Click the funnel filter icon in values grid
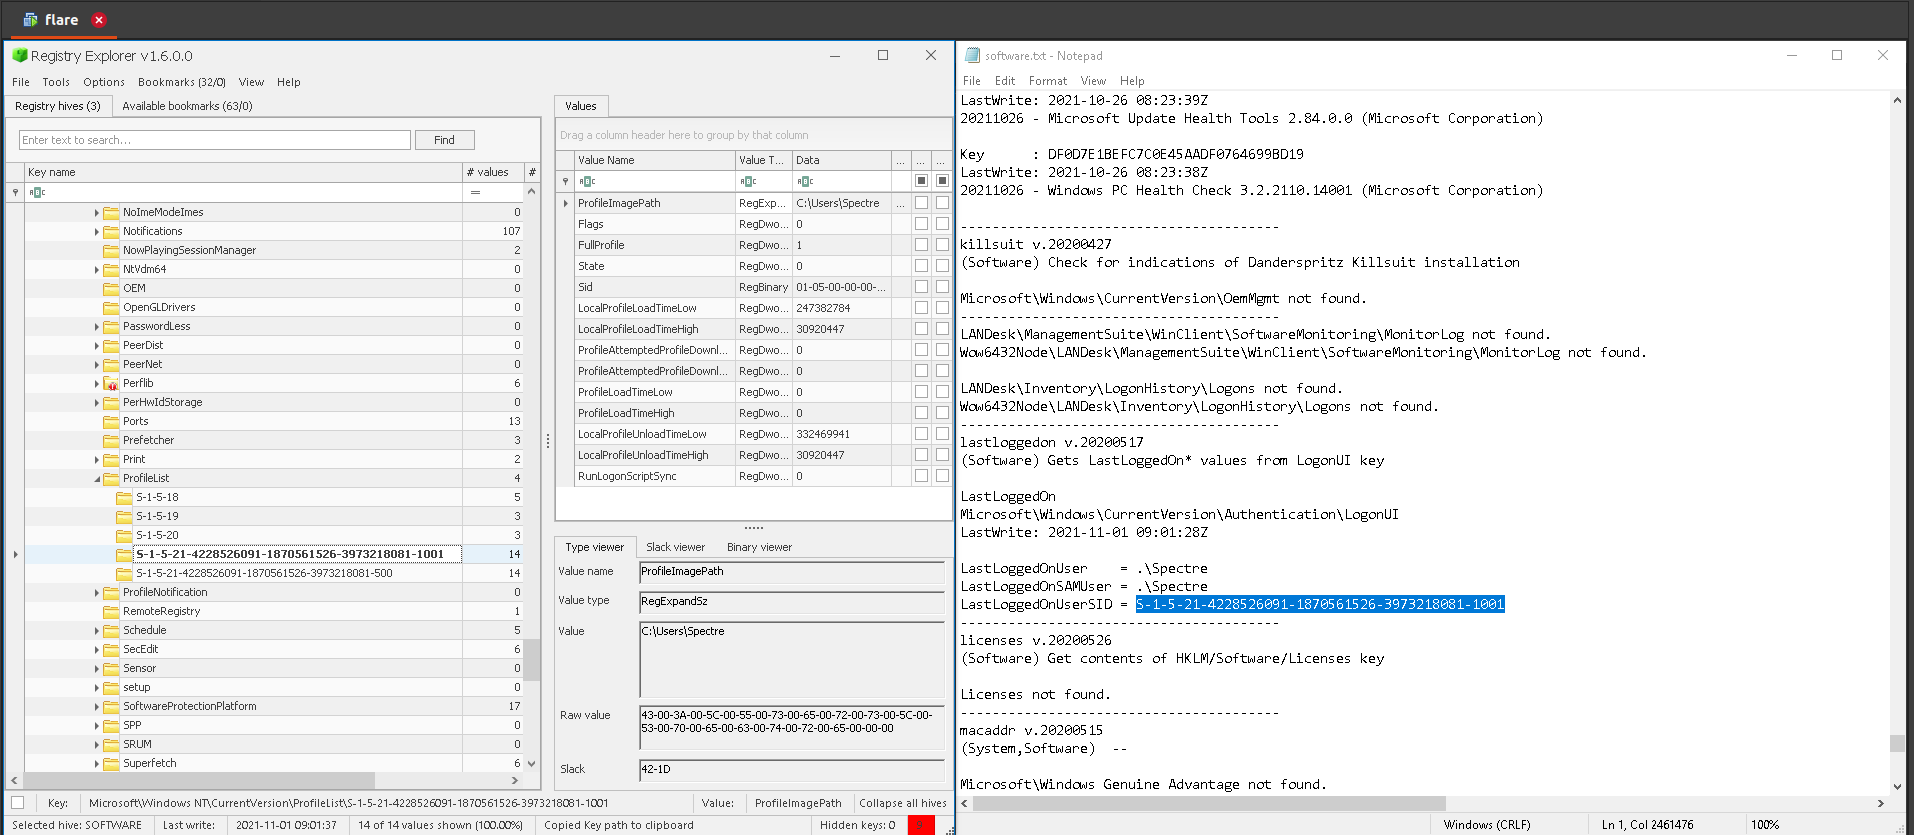This screenshot has height=835, width=1914. pyautogui.click(x=565, y=181)
